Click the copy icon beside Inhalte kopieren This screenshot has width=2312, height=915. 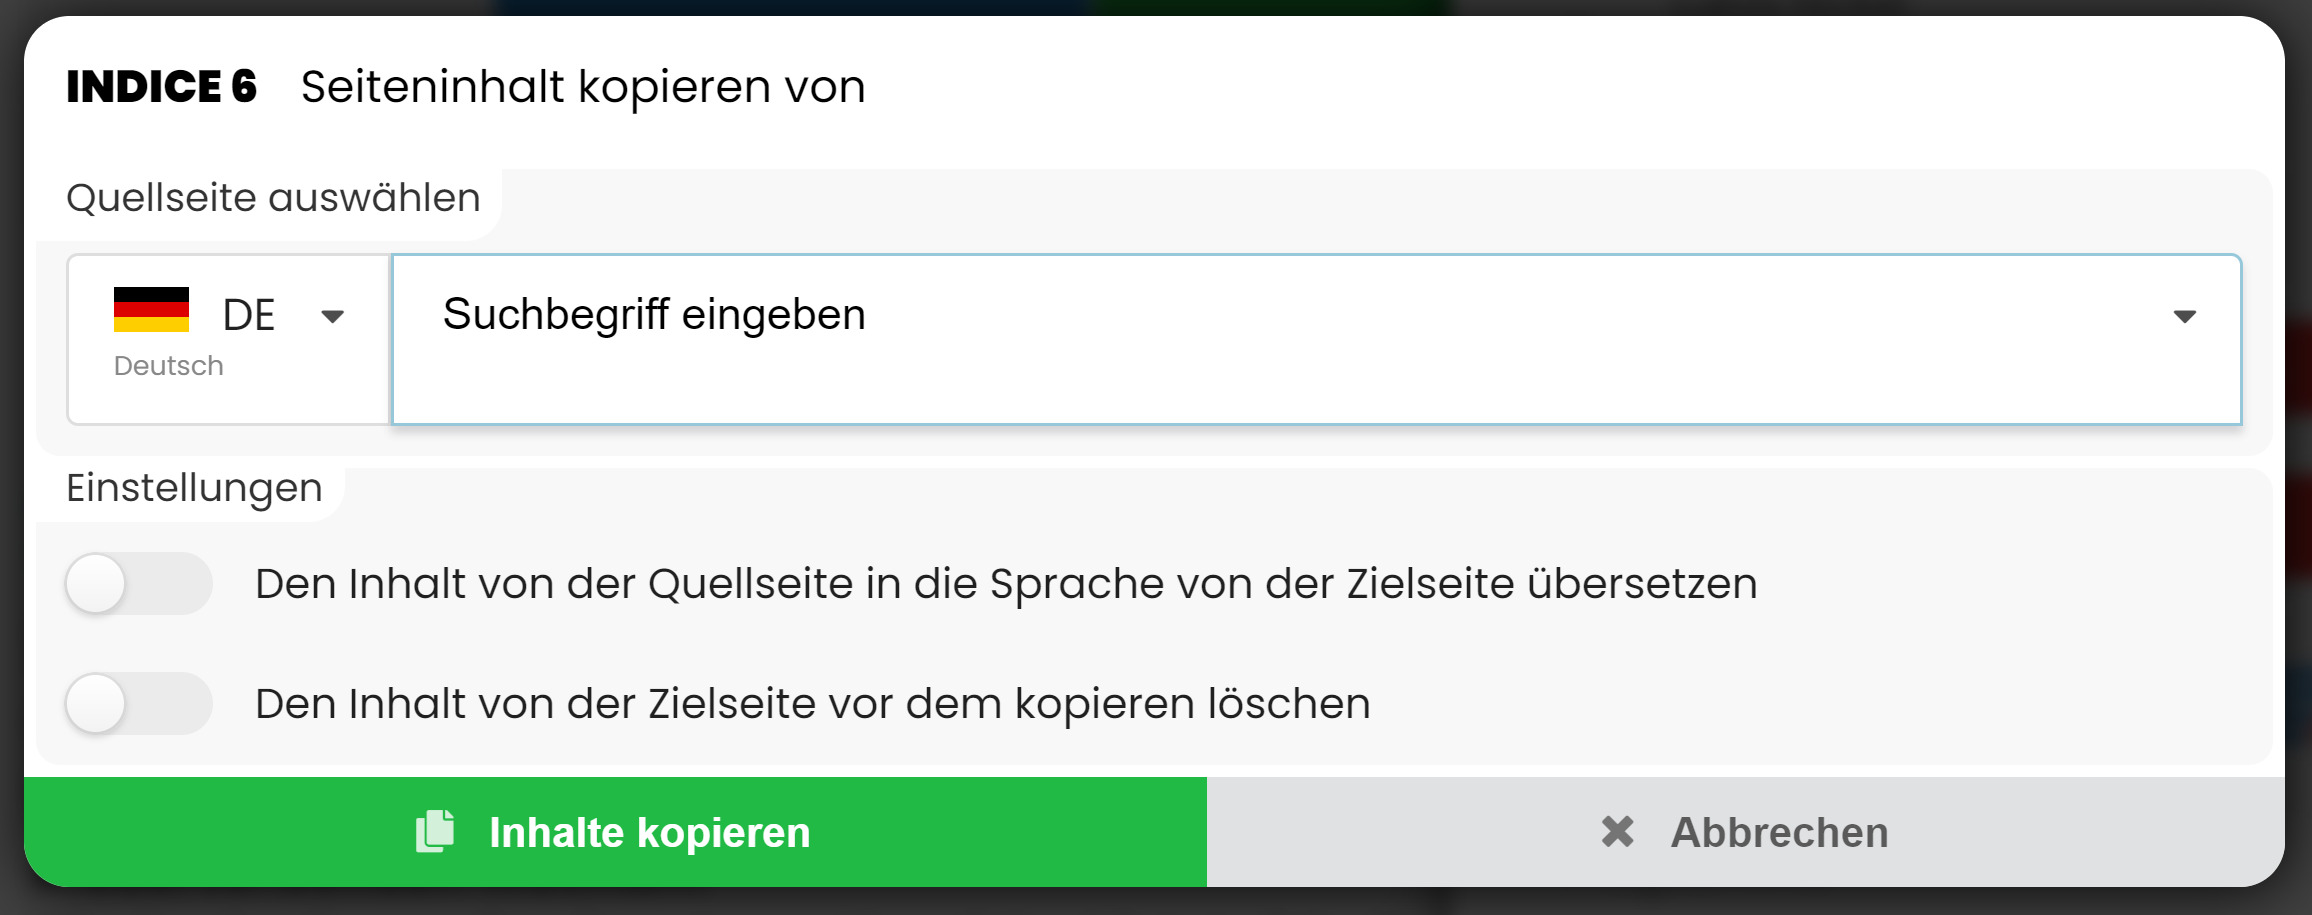pyautogui.click(x=435, y=831)
